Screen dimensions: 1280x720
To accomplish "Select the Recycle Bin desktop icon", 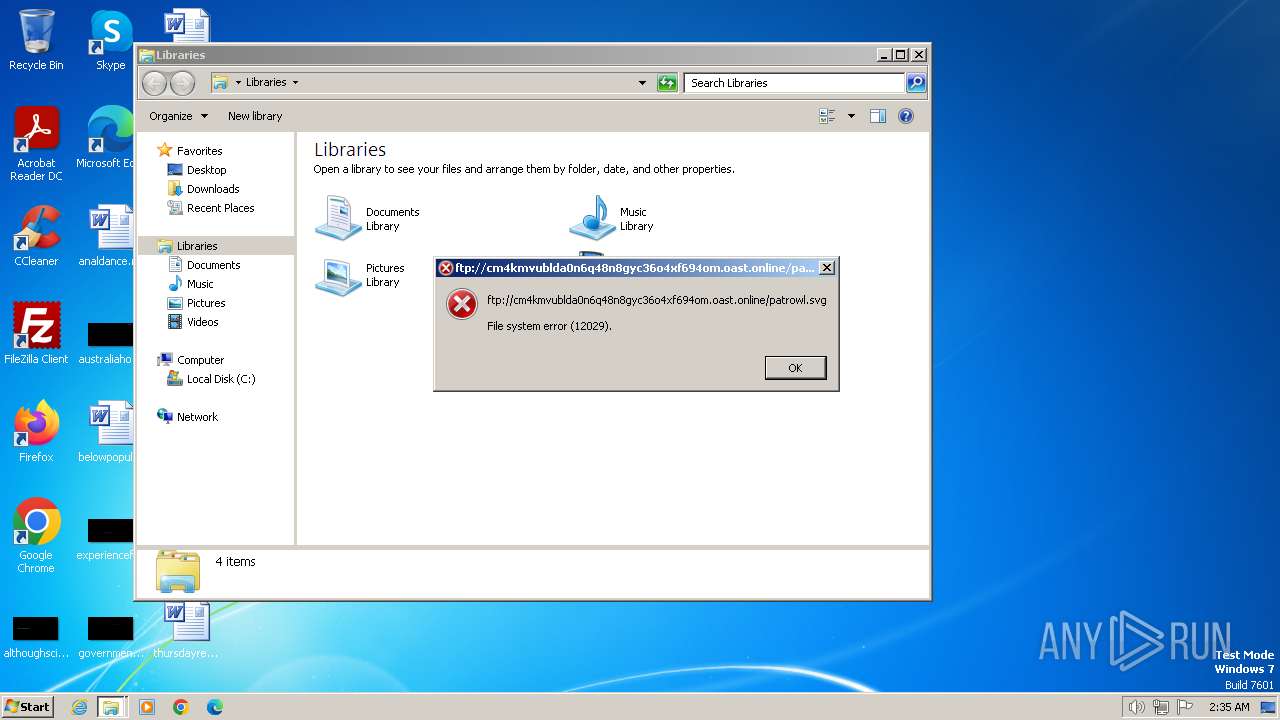I will pos(36,40).
